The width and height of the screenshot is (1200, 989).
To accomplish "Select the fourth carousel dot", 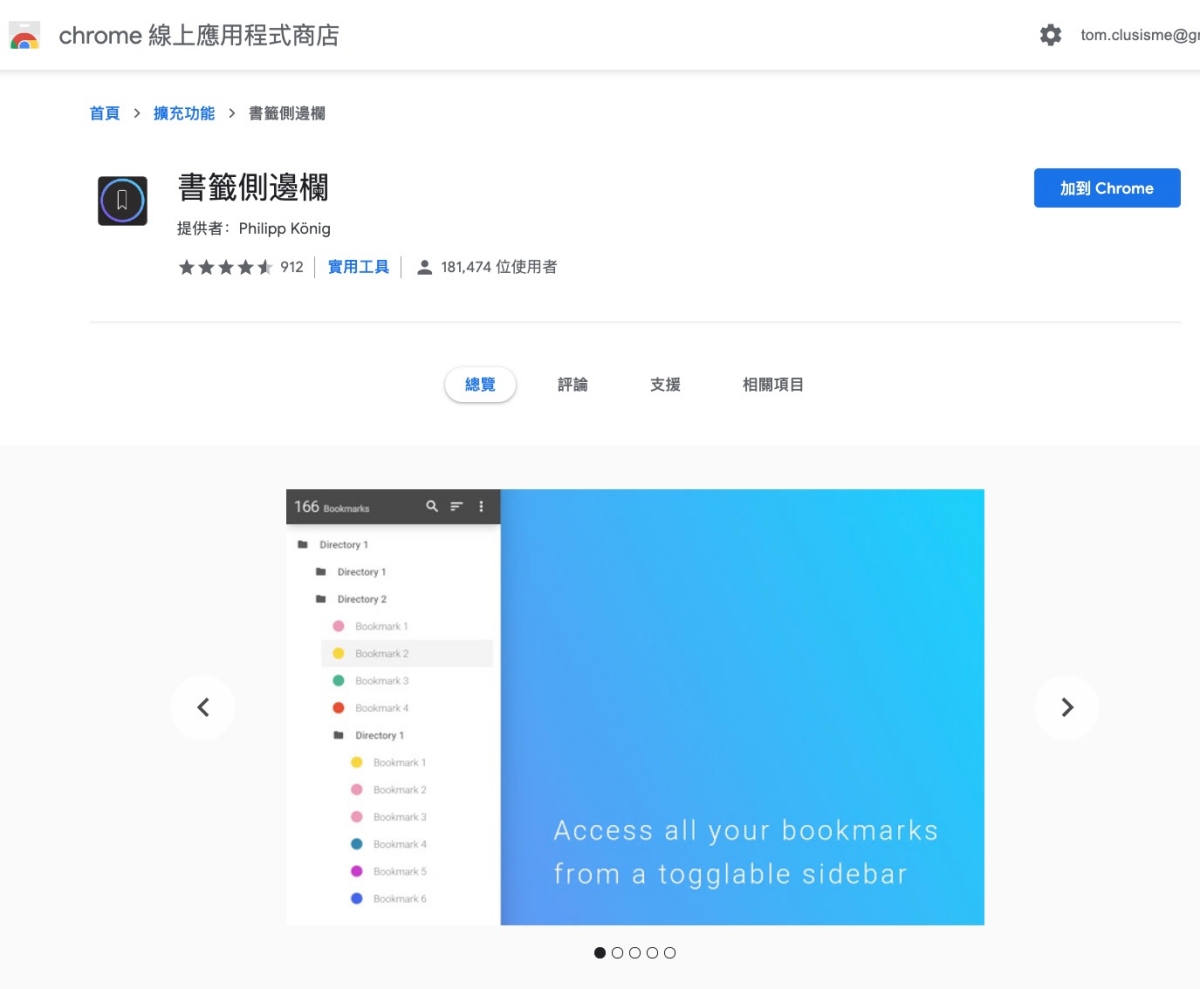I will click(x=652, y=953).
